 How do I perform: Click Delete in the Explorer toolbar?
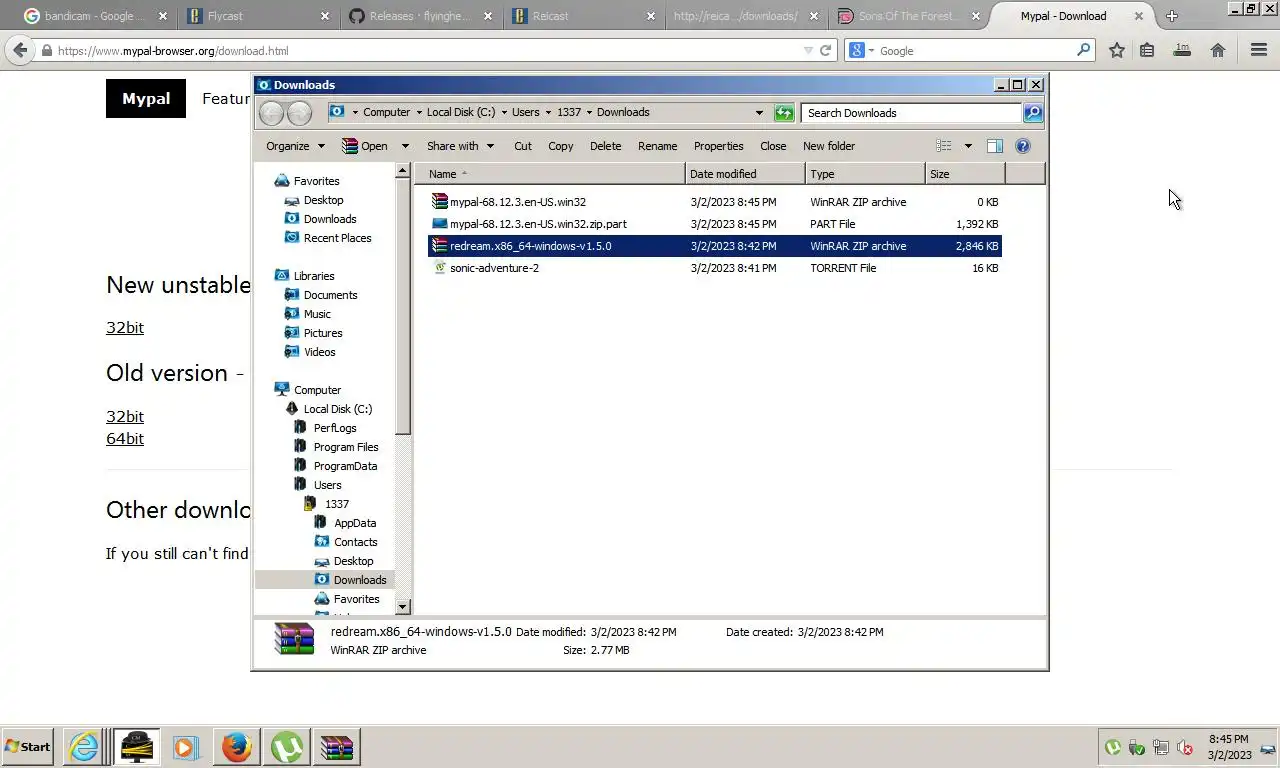pyautogui.click(x=605, y=146)
